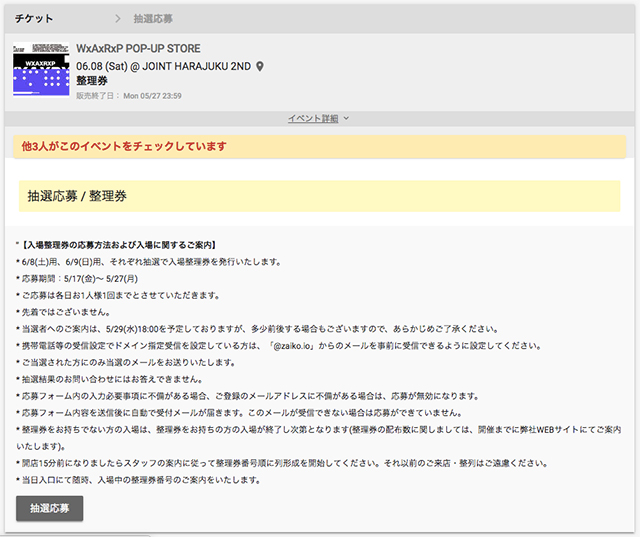
Task: Click the sales end date 05/27 23:59
Action: tap(151, 95)
